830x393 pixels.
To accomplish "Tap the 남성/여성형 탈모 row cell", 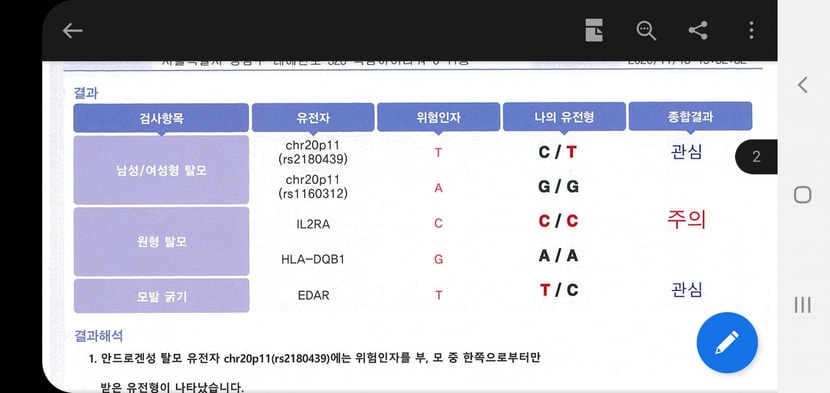I will coord(161,170).
